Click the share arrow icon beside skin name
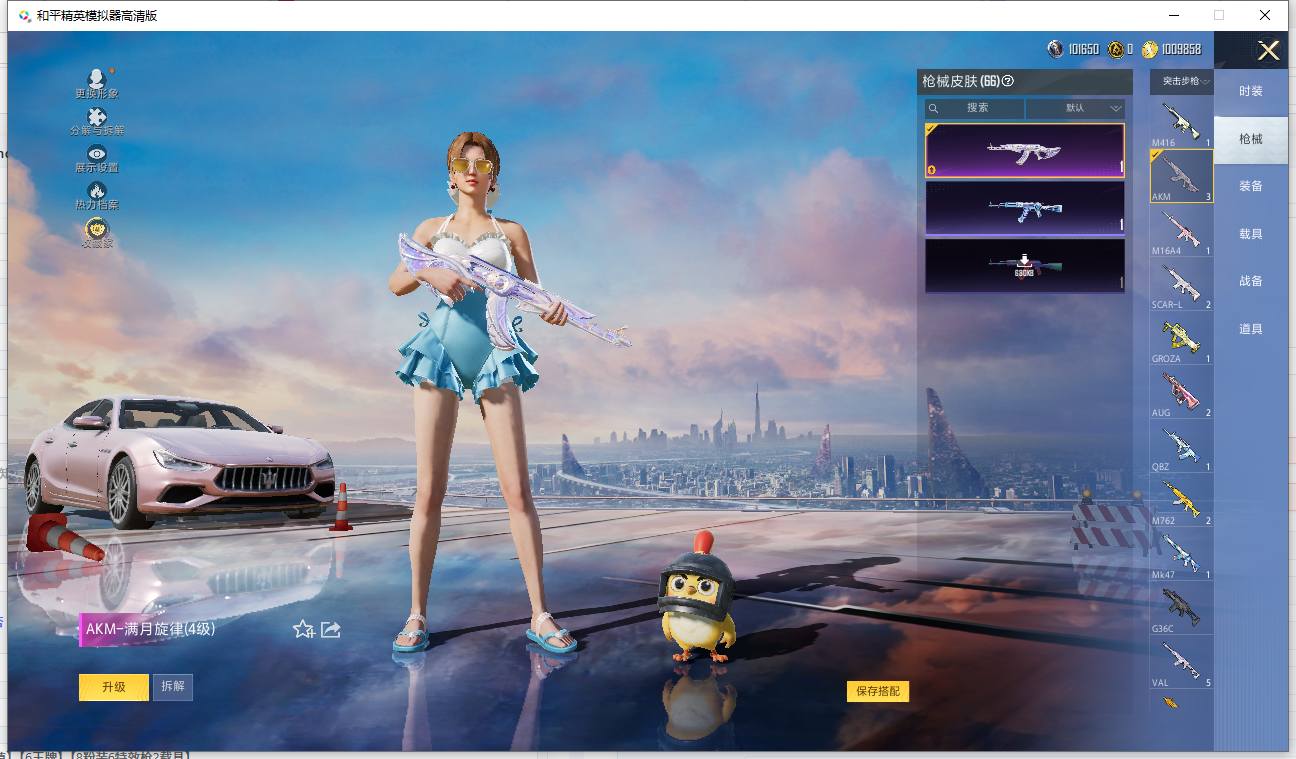 tap(331, 629)
